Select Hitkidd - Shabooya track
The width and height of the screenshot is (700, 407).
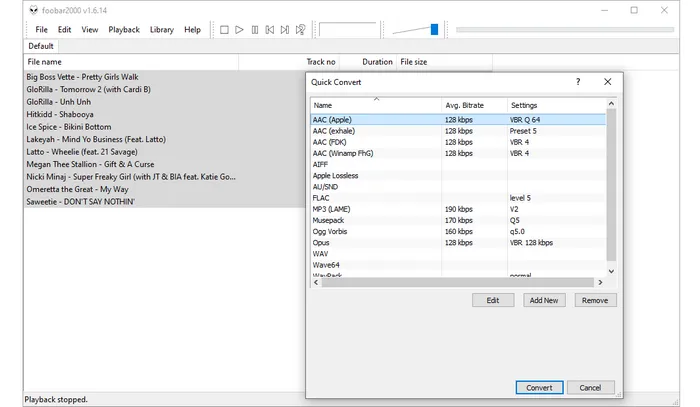(164, 114)
